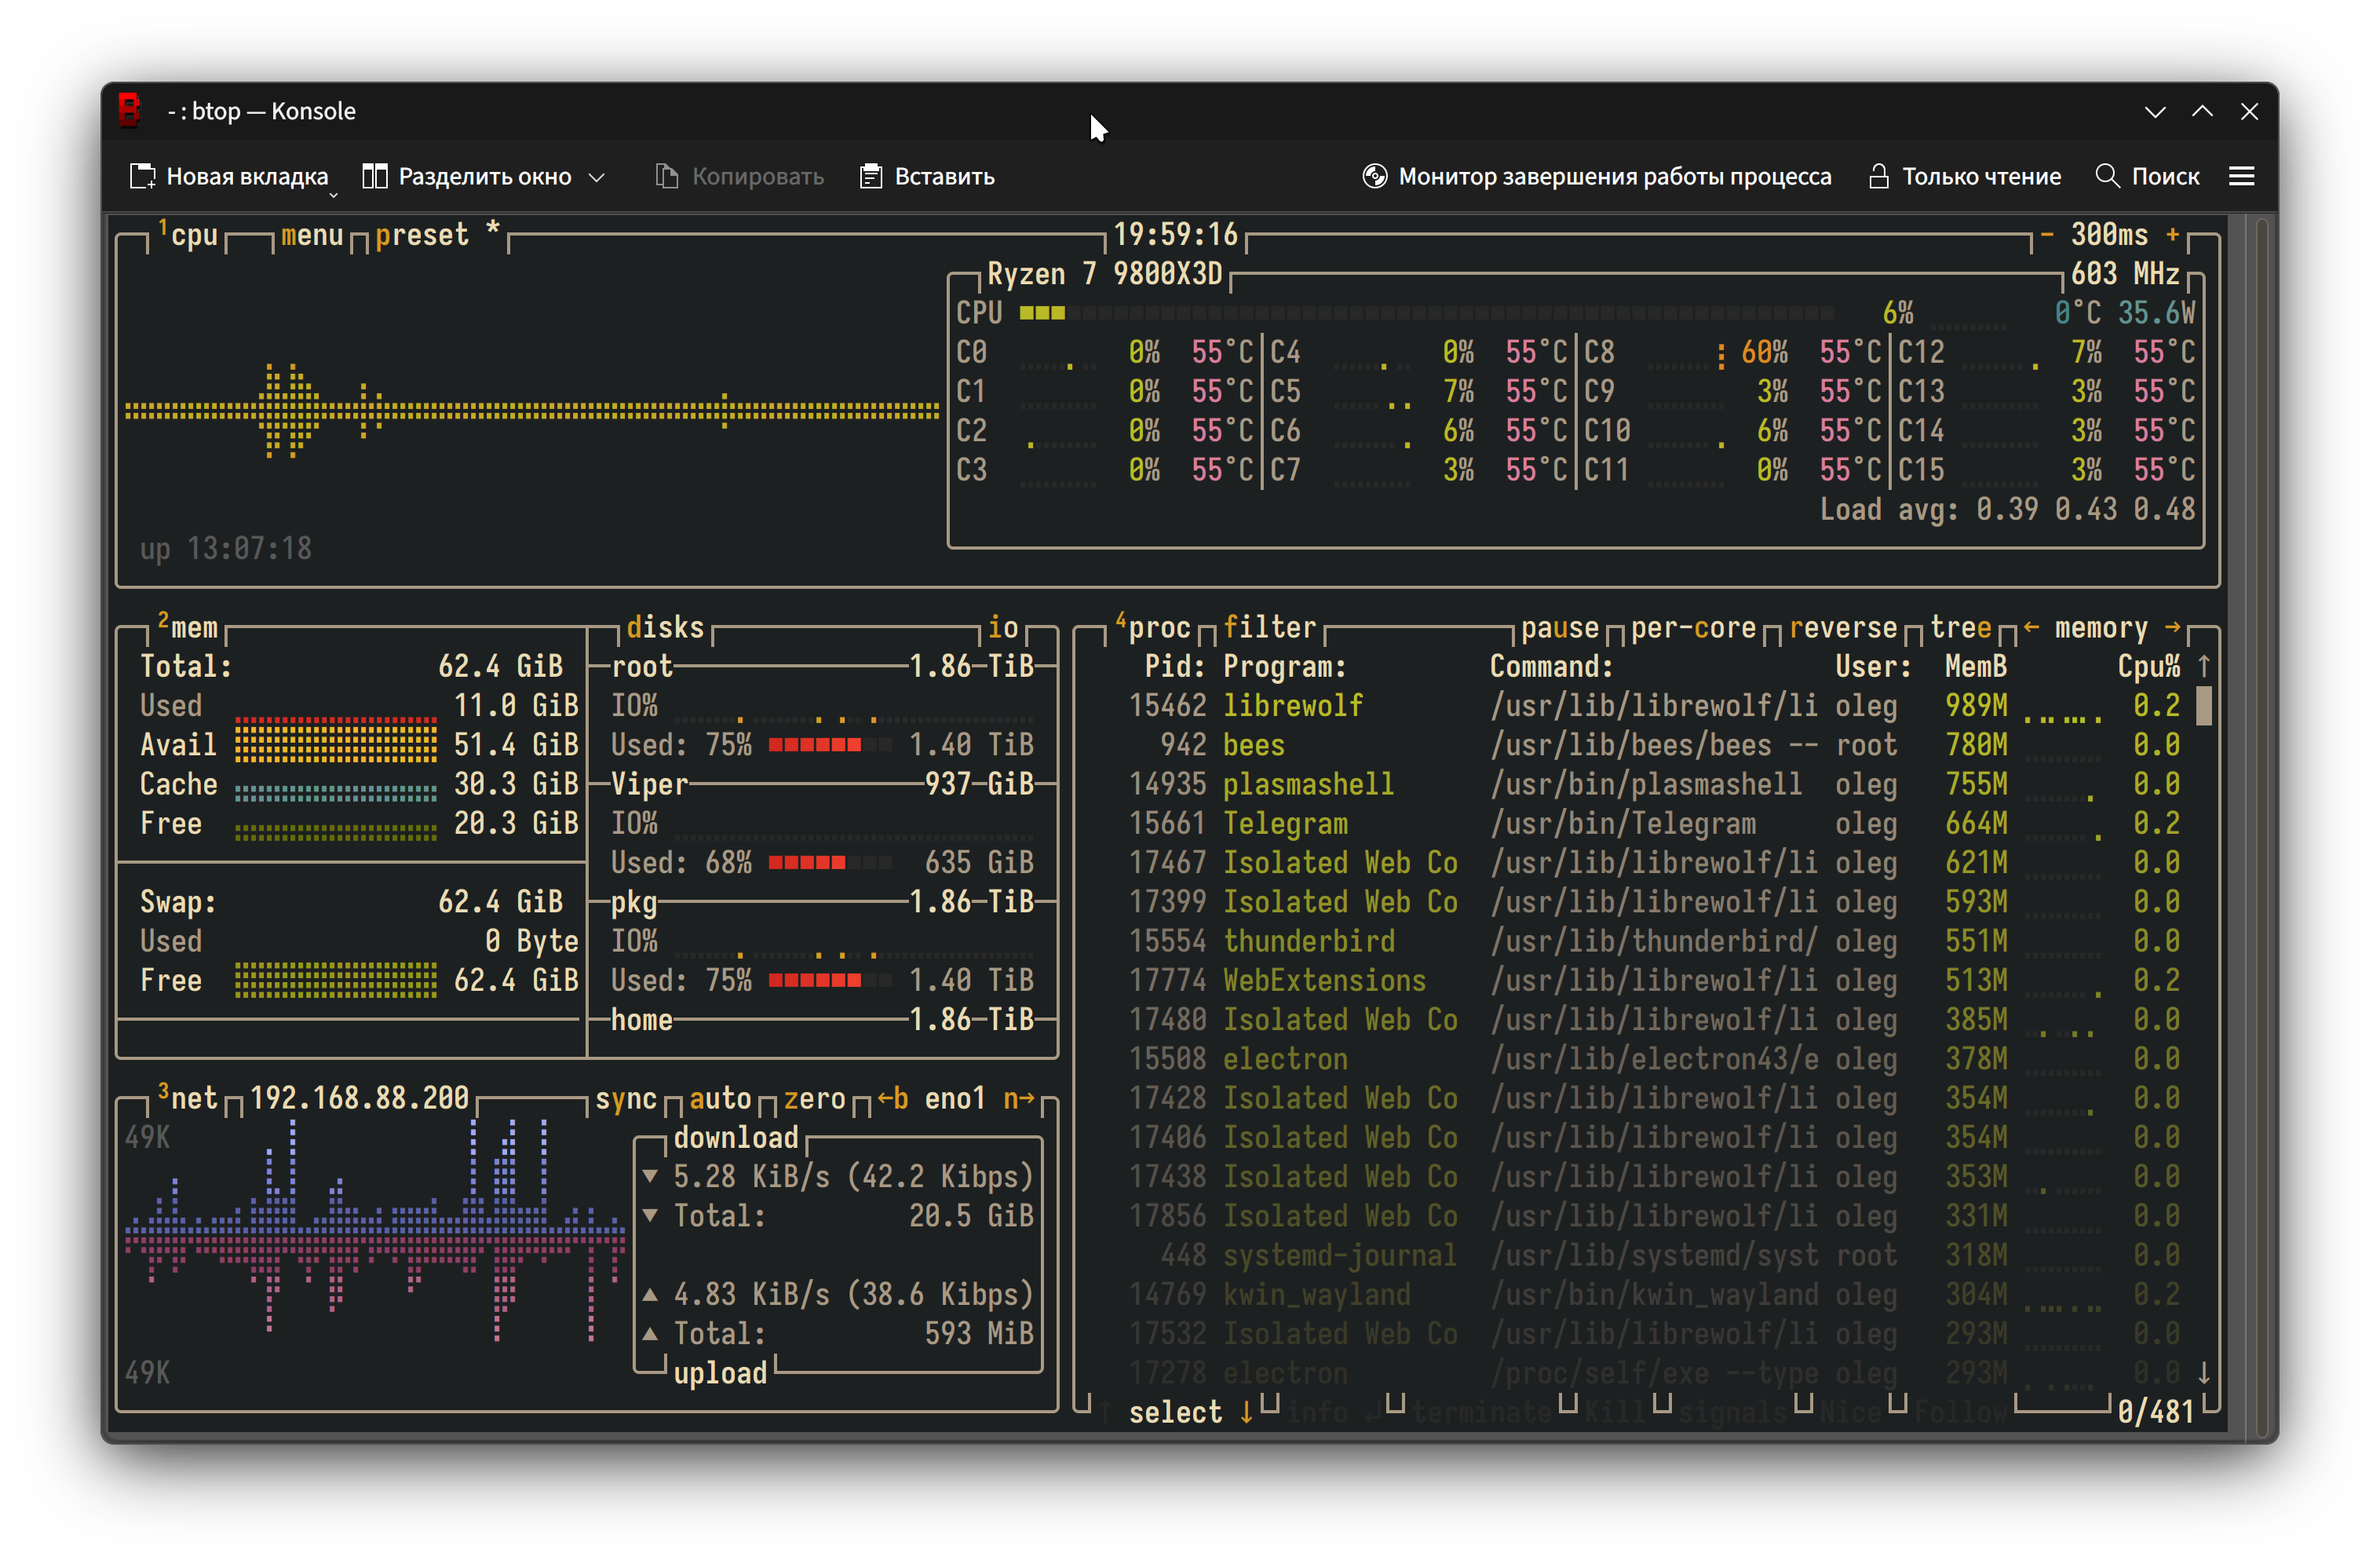The height and width of the screenshot is (1564, 2380).
Task: Toggle the proc box label
Action: (1153, 628)
